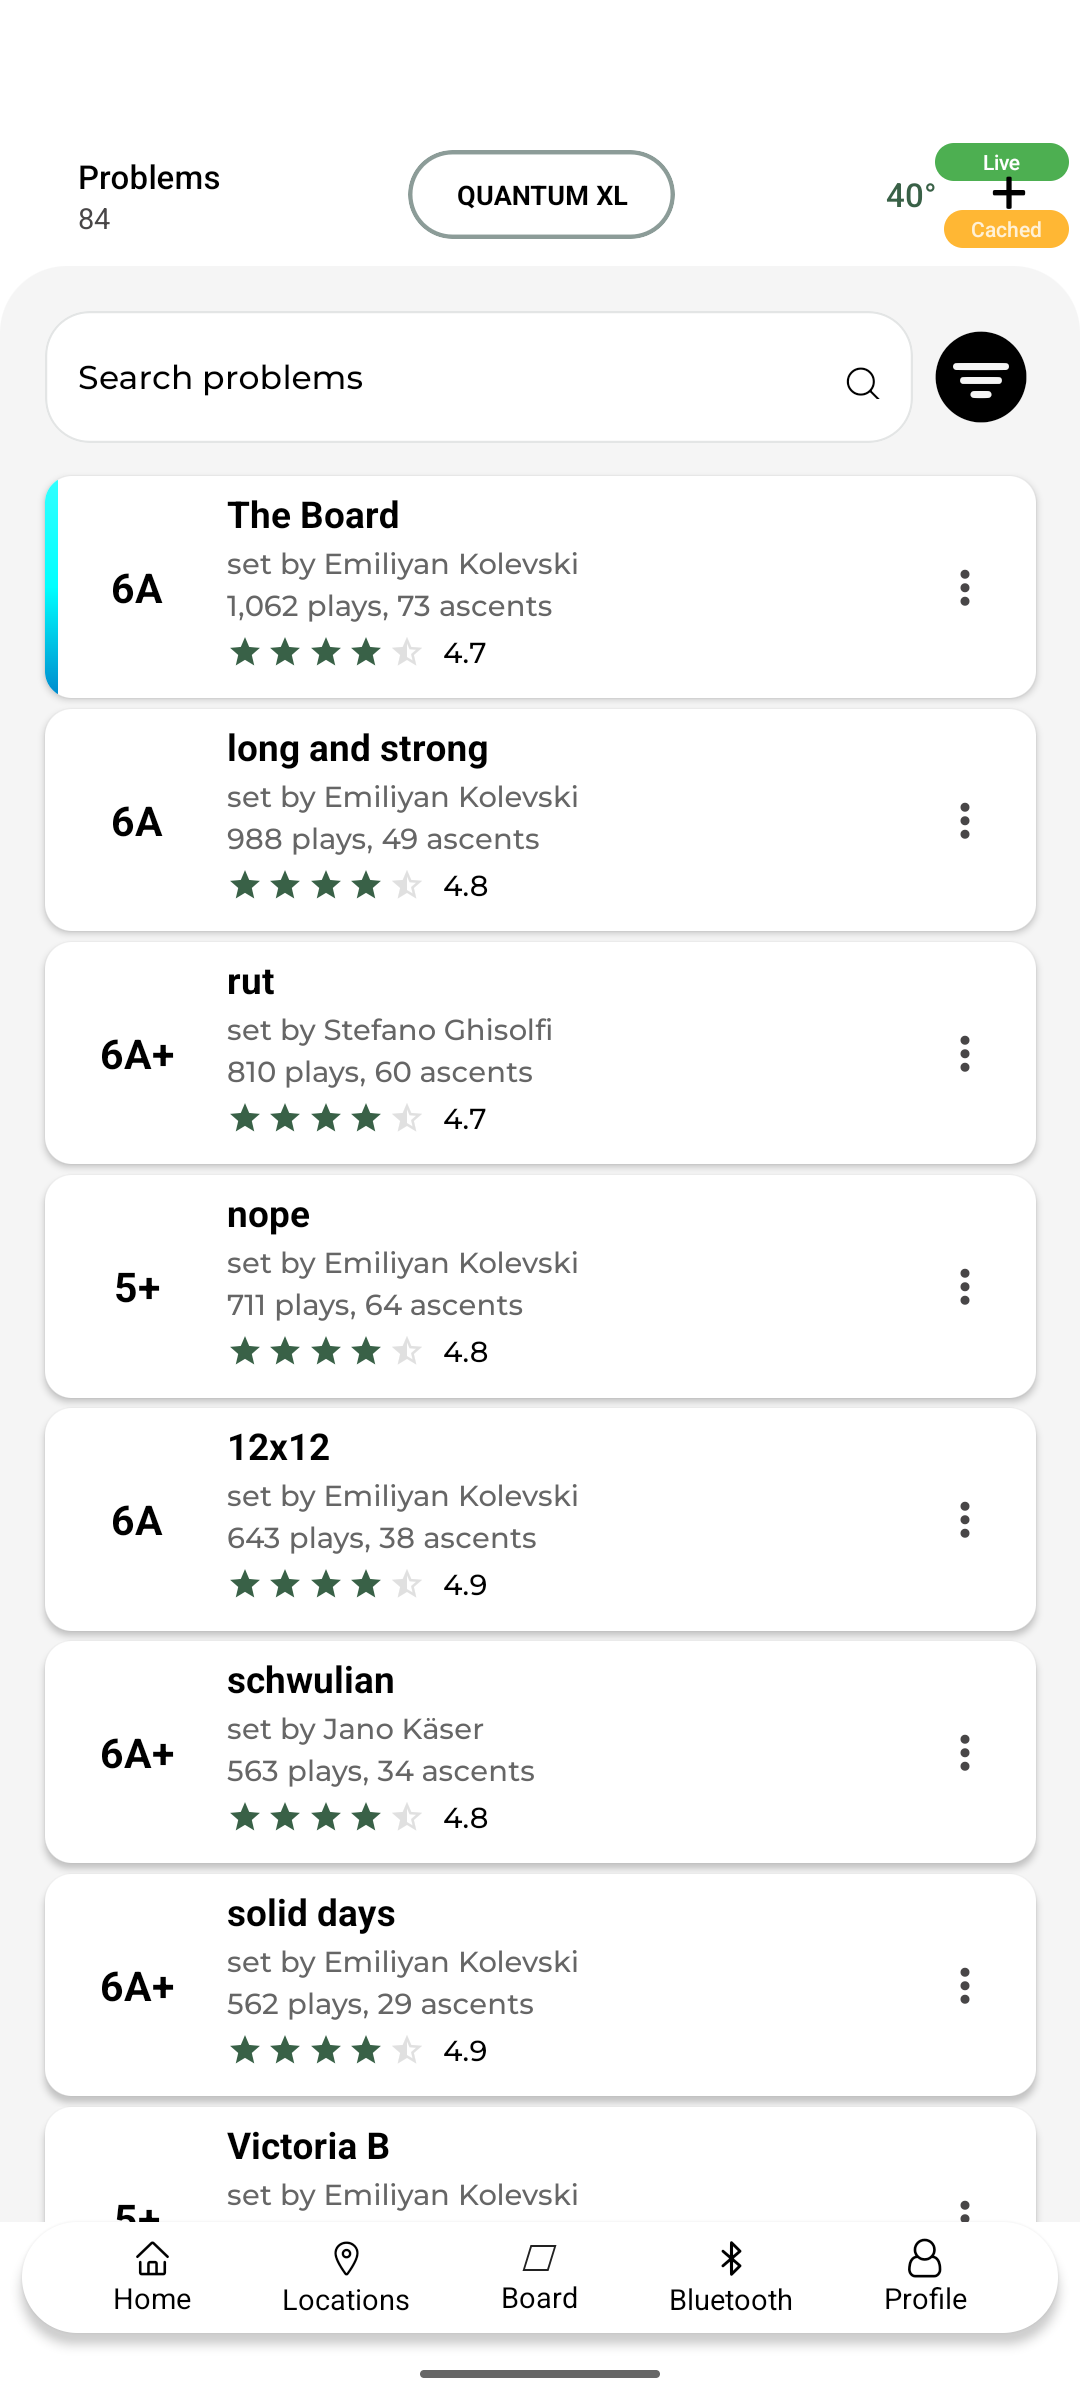Change the 40° board angle
This screenshot has width=1080, height=2400.
point(910,195)
